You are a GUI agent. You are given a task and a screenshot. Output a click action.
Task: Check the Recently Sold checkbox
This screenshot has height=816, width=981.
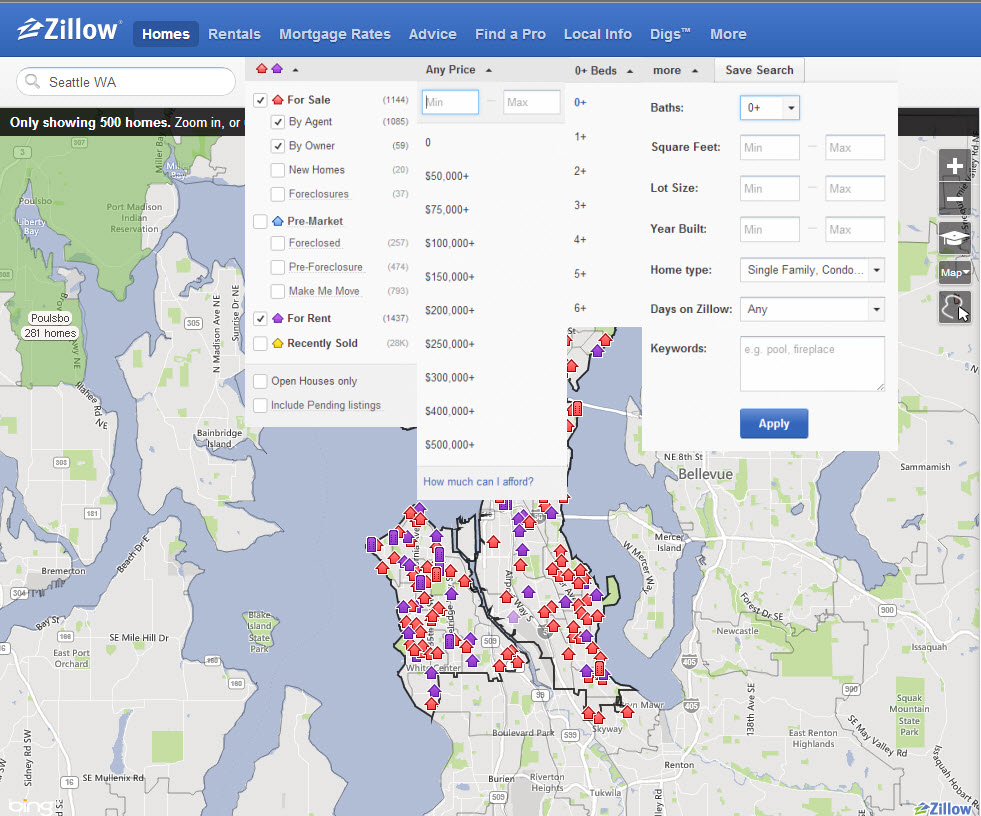click(260, 344)
